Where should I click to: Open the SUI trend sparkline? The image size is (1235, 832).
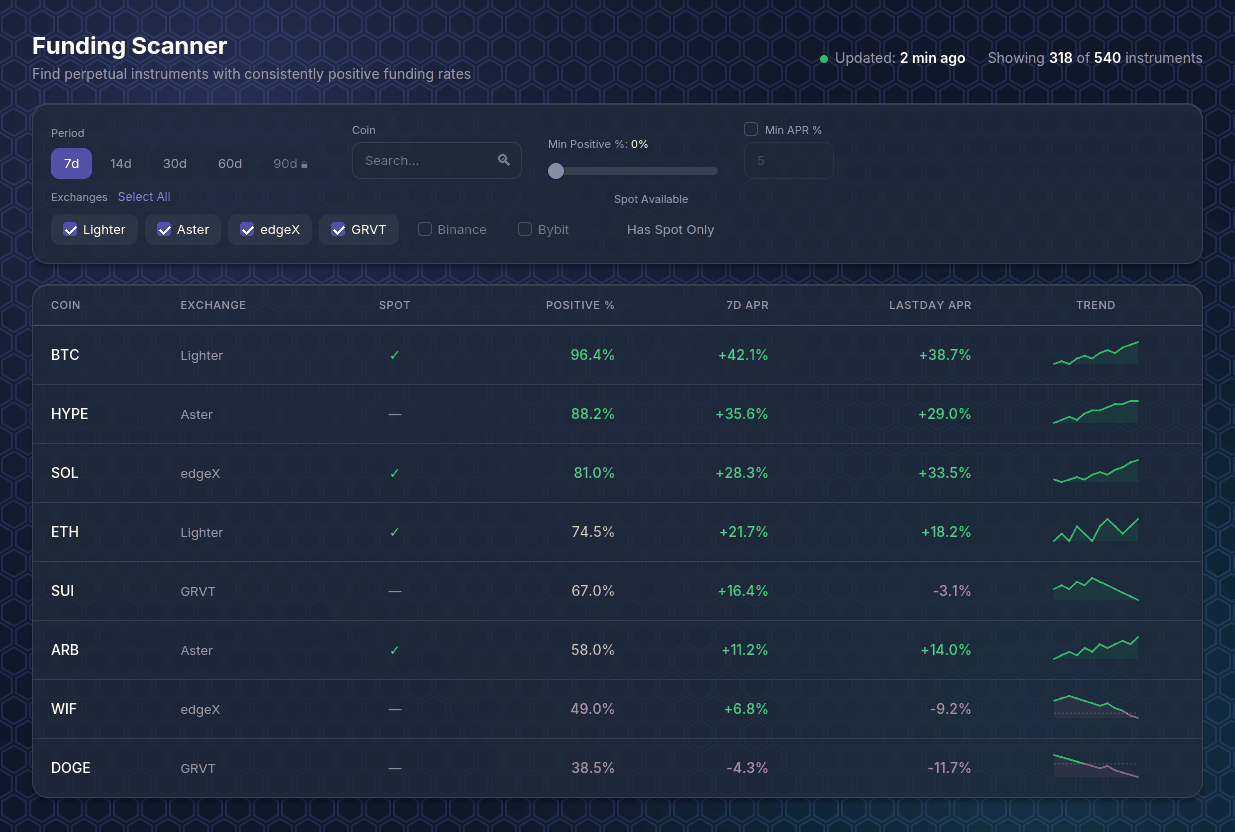coord(1096,589)
